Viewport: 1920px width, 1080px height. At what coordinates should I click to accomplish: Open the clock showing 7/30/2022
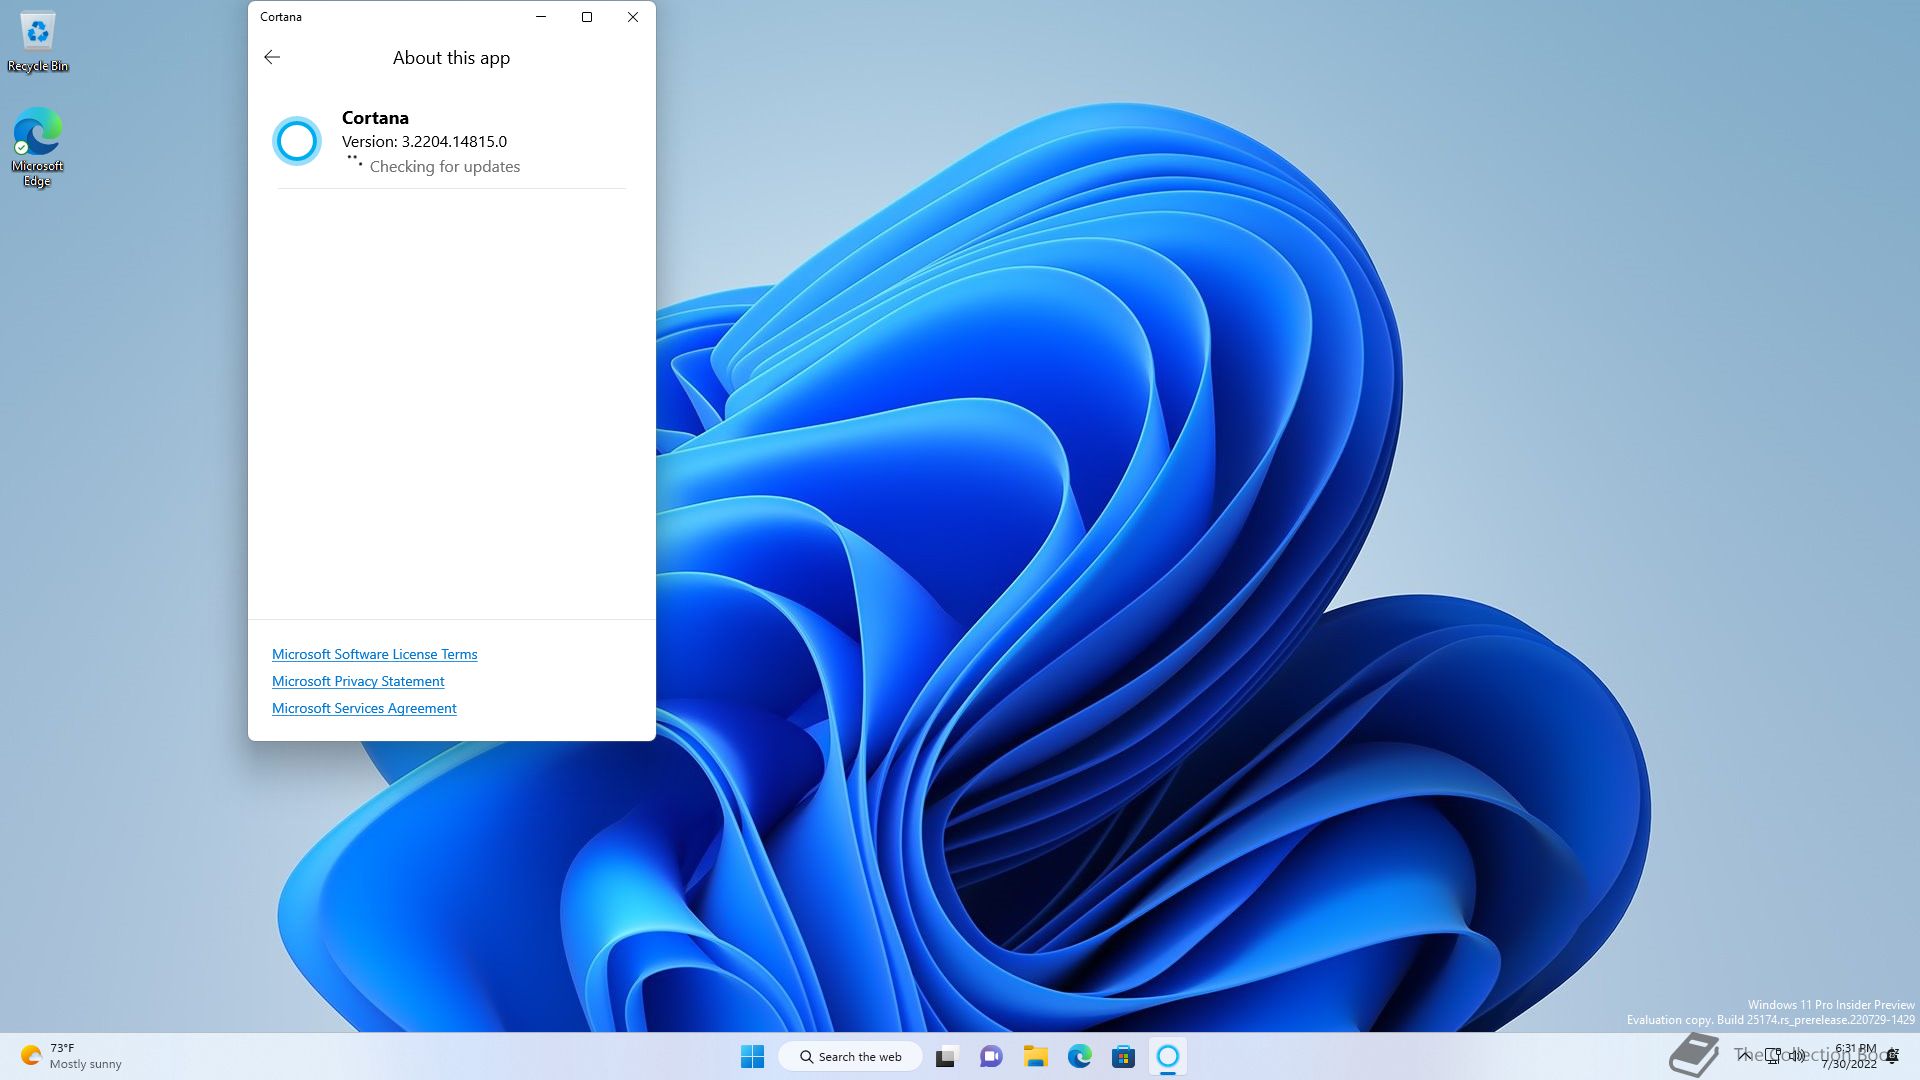pyautogui.click(x=1849, y=1056)
